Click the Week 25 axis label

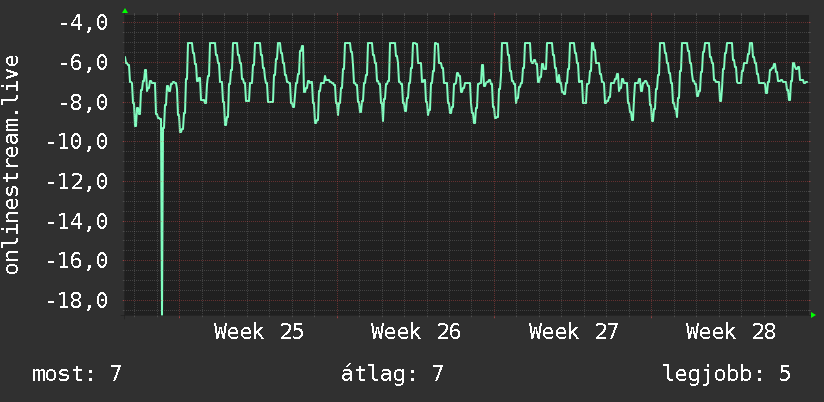pyautogui.click(x=259, y=332)
